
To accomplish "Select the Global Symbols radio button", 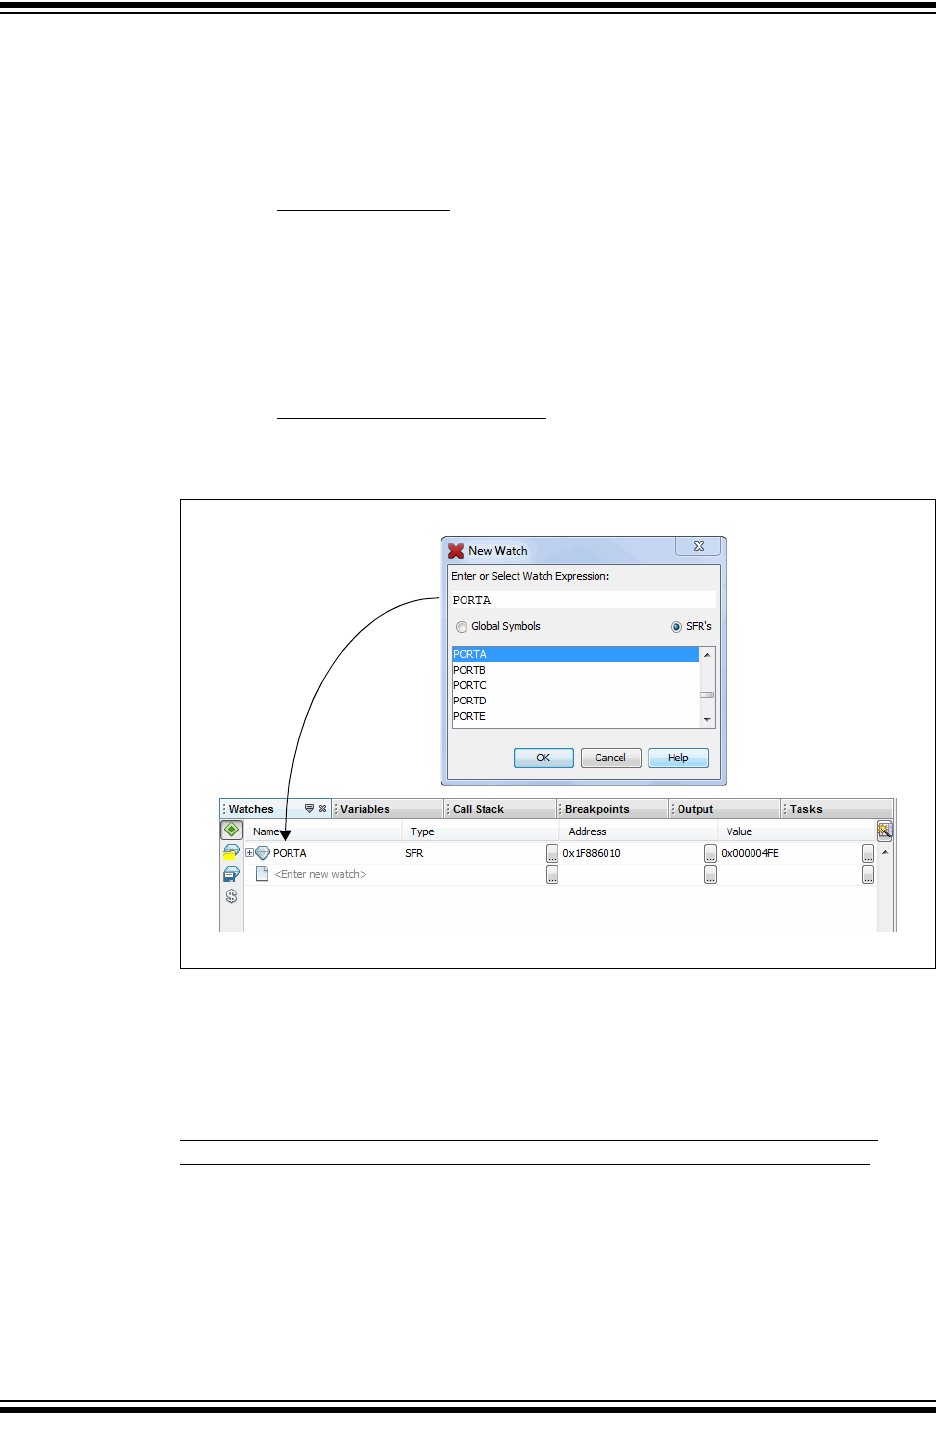I will coord(461,627).
